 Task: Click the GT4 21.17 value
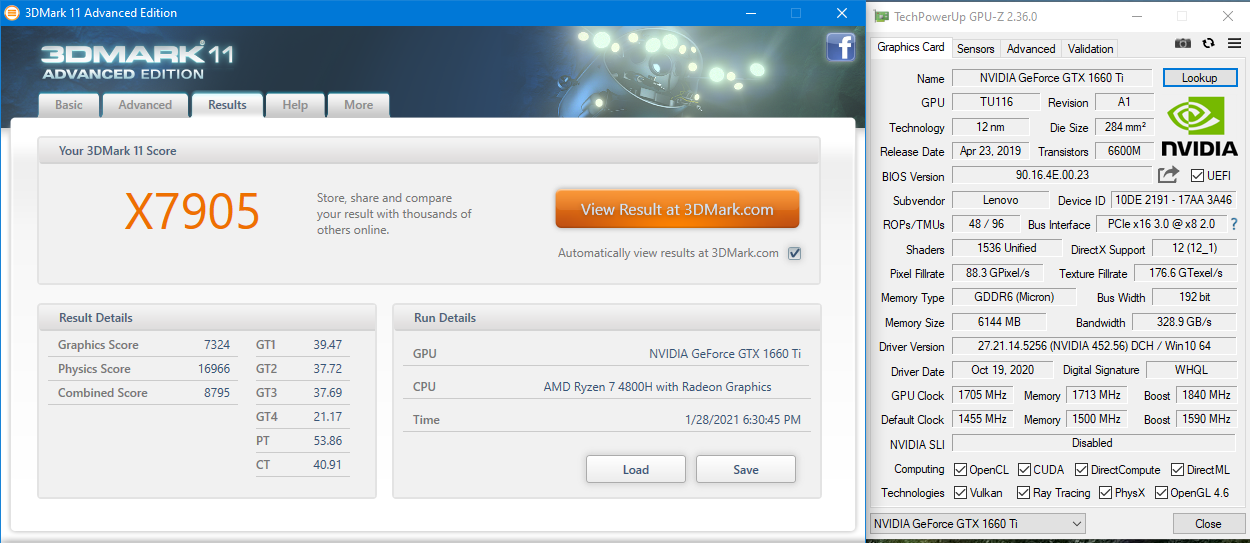[x=327, y=417]
